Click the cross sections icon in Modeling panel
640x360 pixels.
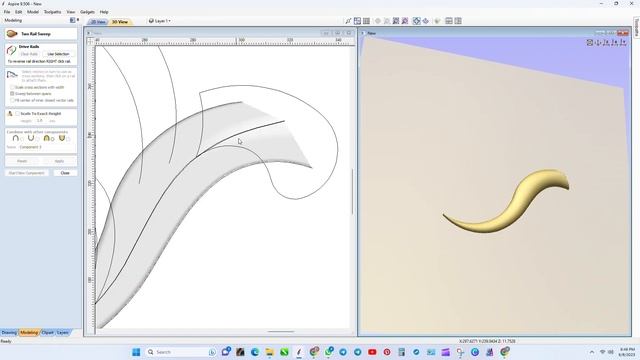(12, 75)
